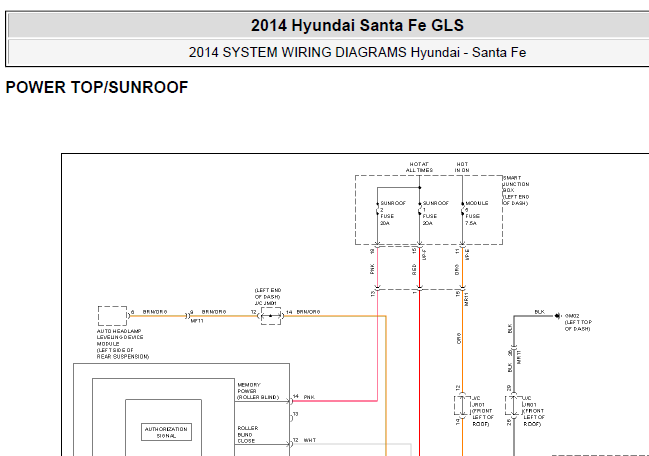Click the 'AUTO HEADLAMP LEVELING DEVICE MODULE' label
Image resolution: width=649 pixels, height=456 pixels.
tap(123, 344)
